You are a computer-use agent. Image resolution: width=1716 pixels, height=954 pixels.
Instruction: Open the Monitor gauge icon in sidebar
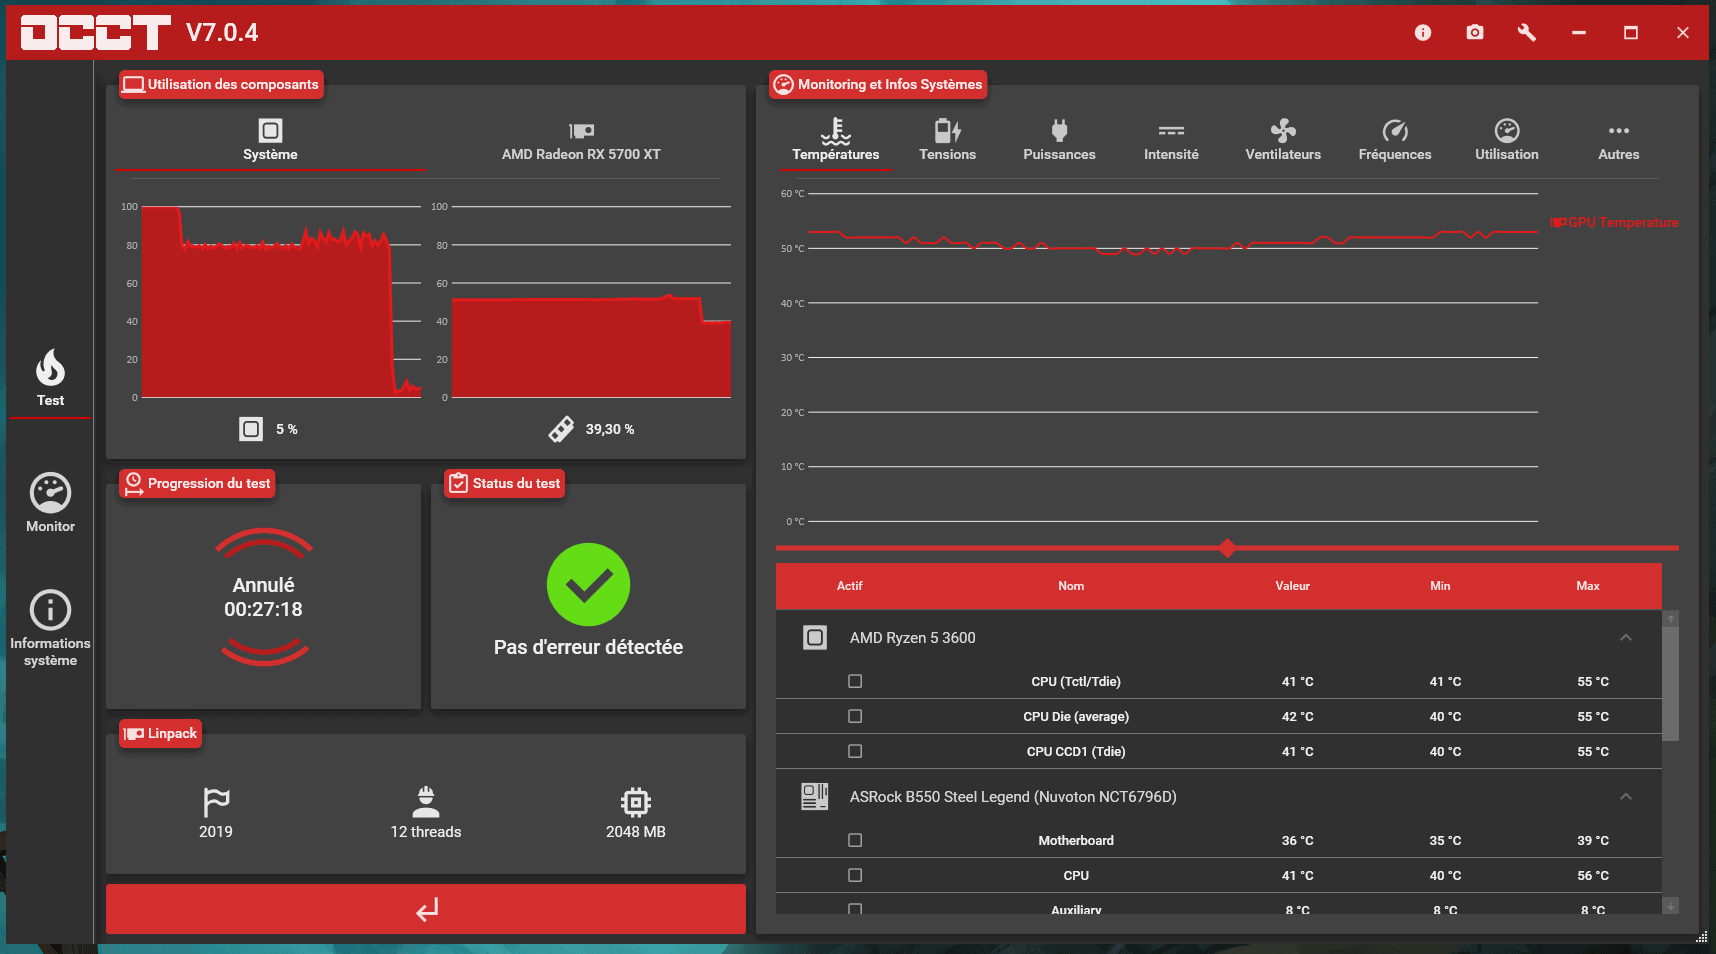tap(50, 492)
